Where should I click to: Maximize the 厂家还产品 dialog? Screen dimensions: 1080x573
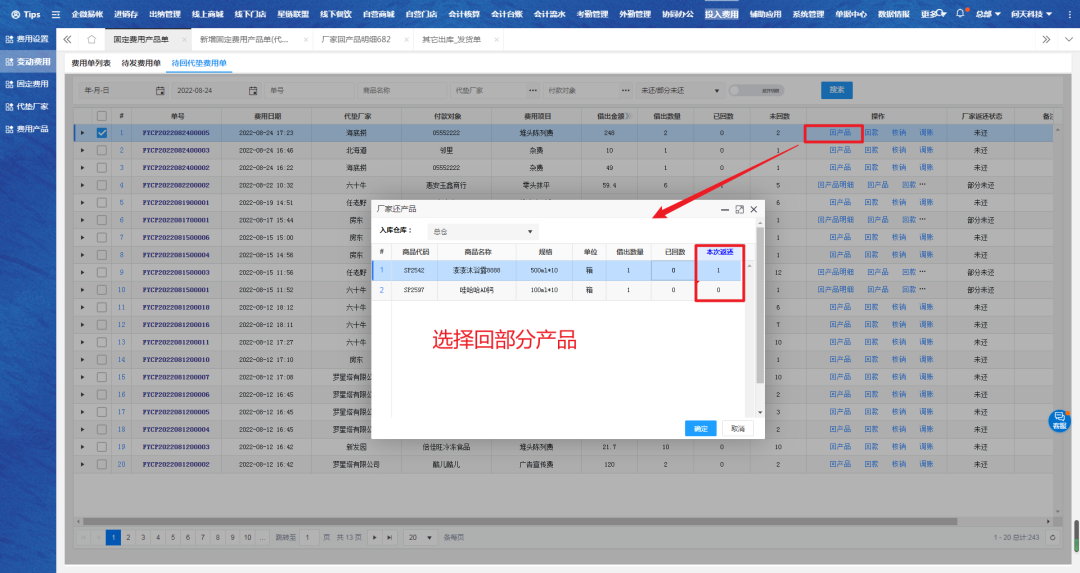pos(739,209)
